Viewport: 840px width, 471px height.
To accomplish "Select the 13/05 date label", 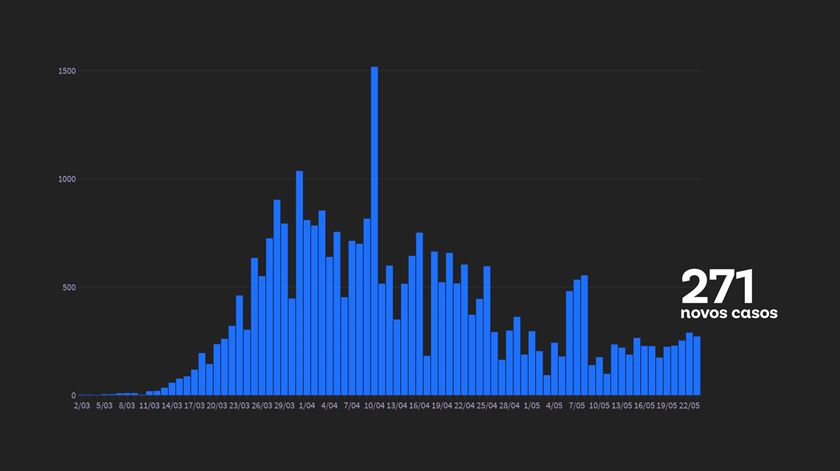I will pyautogui.click(x=622, y=406).
